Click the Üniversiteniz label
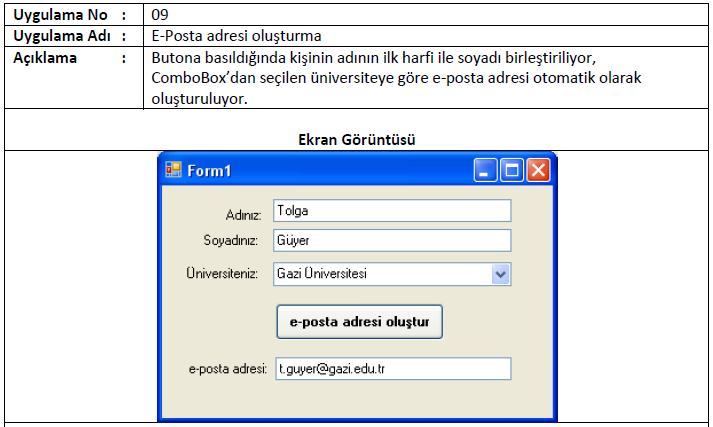Viewport: 713px width, 427px height. [x=222, y=273]
